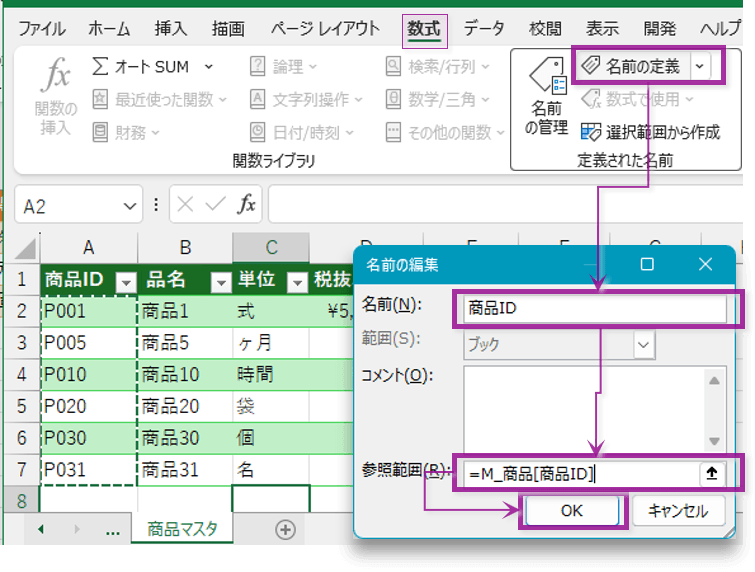Click OK in 名前の編集 dialog
Viewport: 755px width, 572px height.
click(572, 511)
